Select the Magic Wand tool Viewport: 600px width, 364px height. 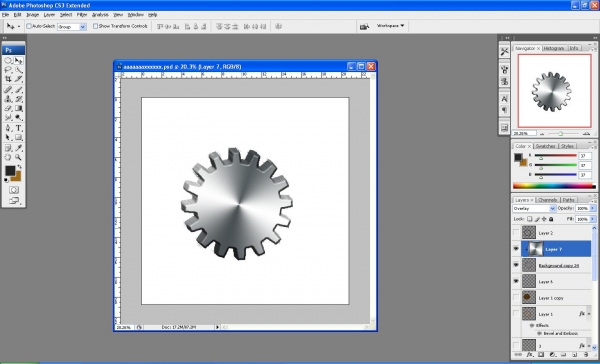pos(18,70)
